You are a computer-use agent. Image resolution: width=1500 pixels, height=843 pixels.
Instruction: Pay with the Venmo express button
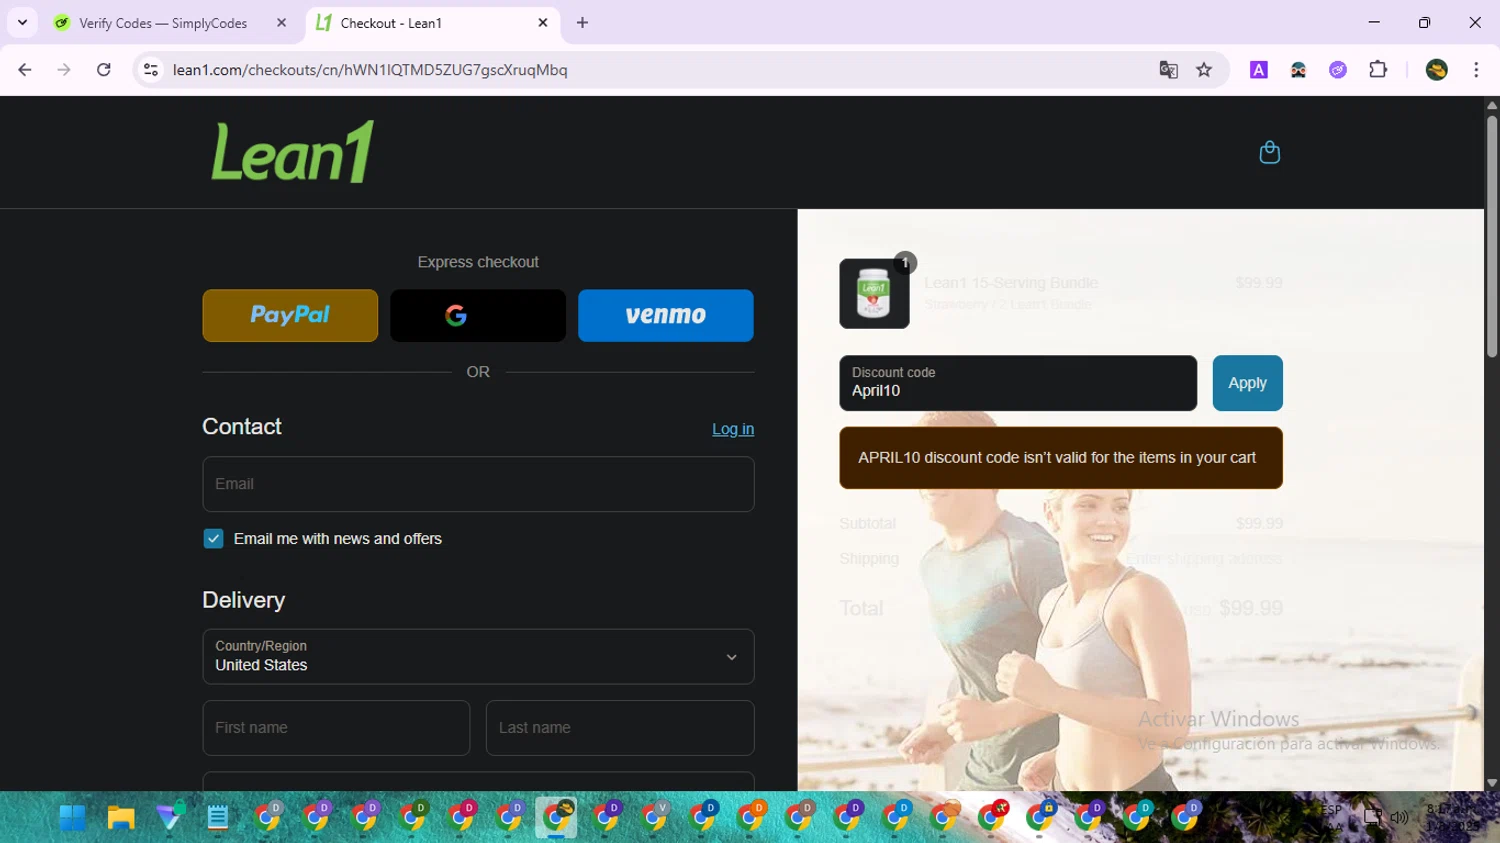click(666, 316)
